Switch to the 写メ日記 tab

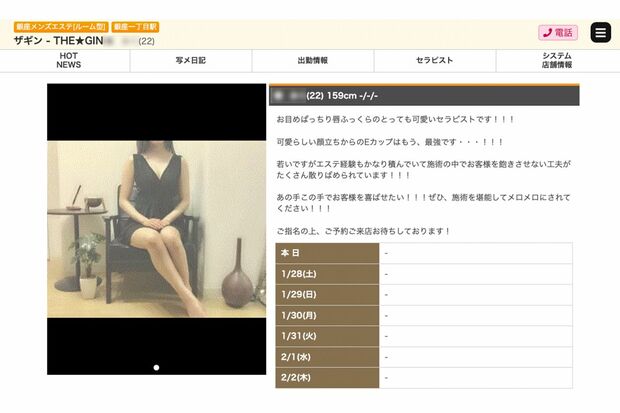pyautogui.click(x=190, y=60)
